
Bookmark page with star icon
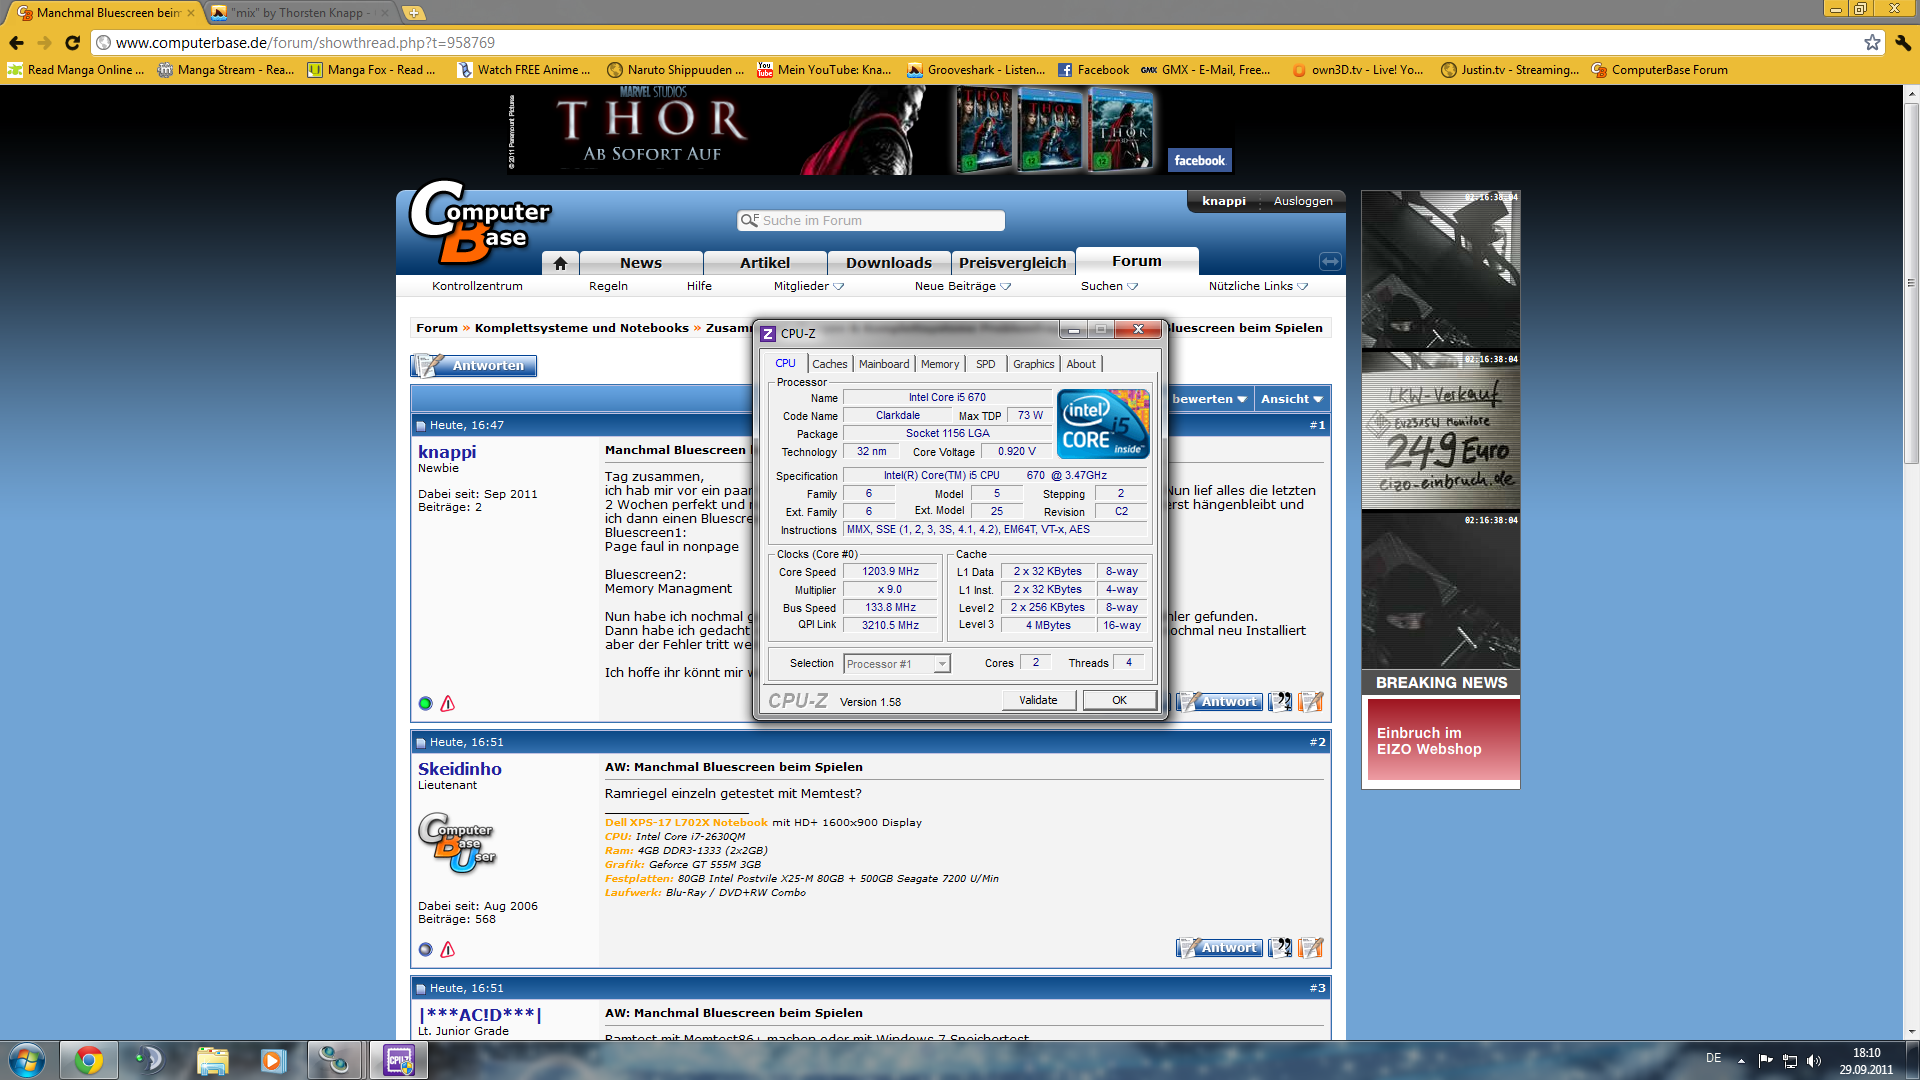coord(1872,43)
